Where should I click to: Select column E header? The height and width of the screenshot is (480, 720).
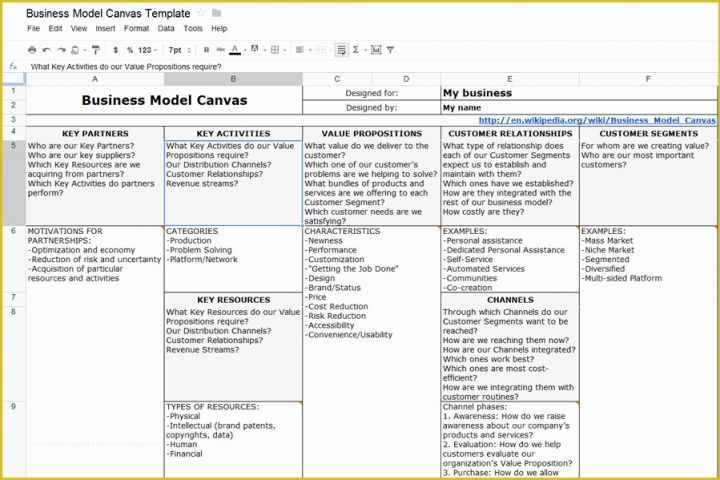[x=510, y=79]
